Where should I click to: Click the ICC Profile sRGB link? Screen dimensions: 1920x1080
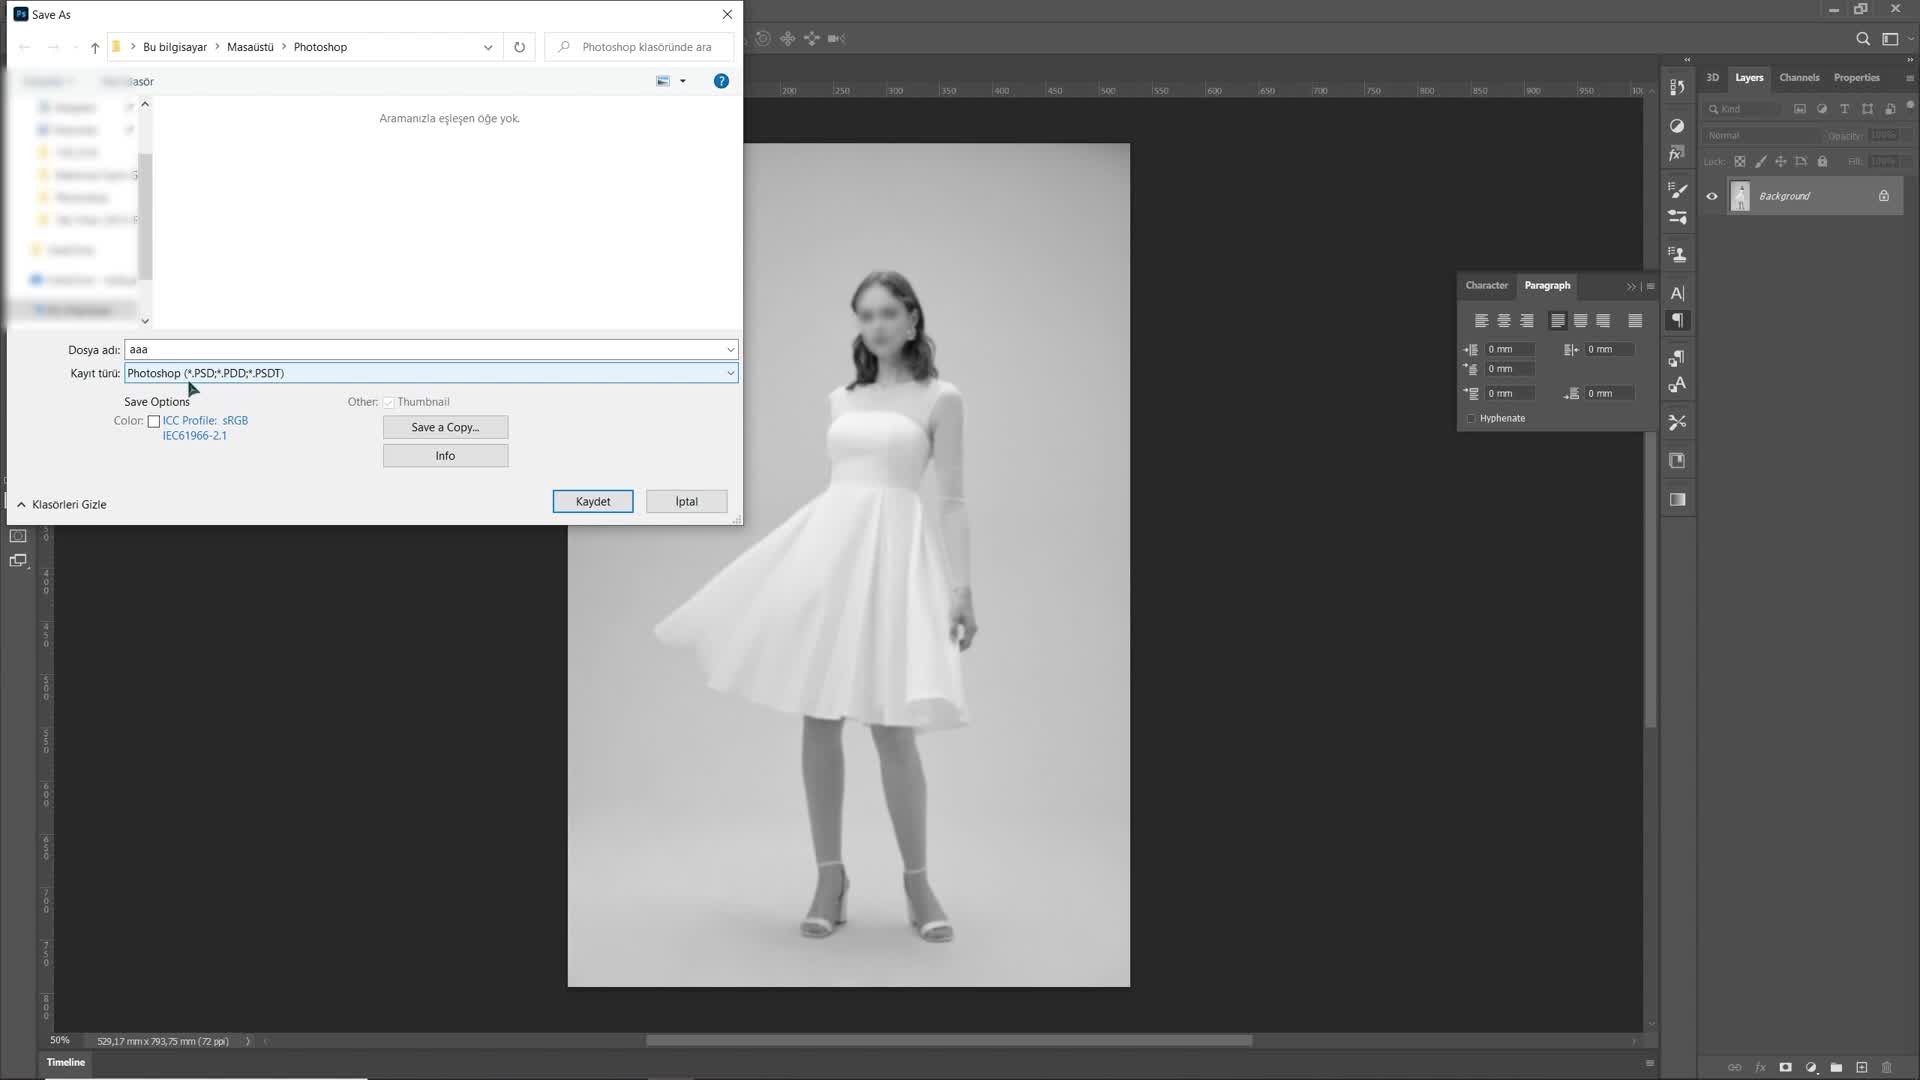coord(204,419)
